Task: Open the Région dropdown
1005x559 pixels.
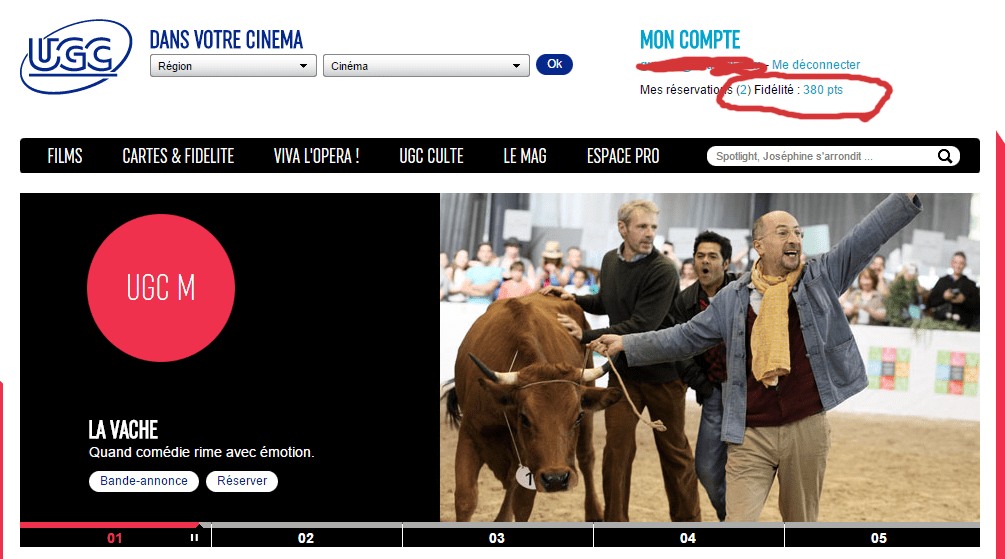Action: coord(232,66)
